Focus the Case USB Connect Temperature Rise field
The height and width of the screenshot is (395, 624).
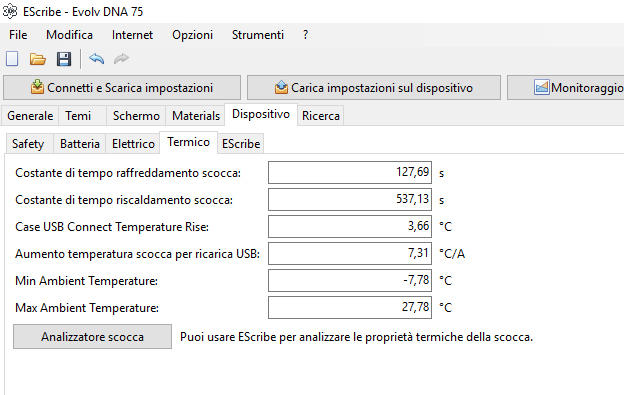(350, 226)
